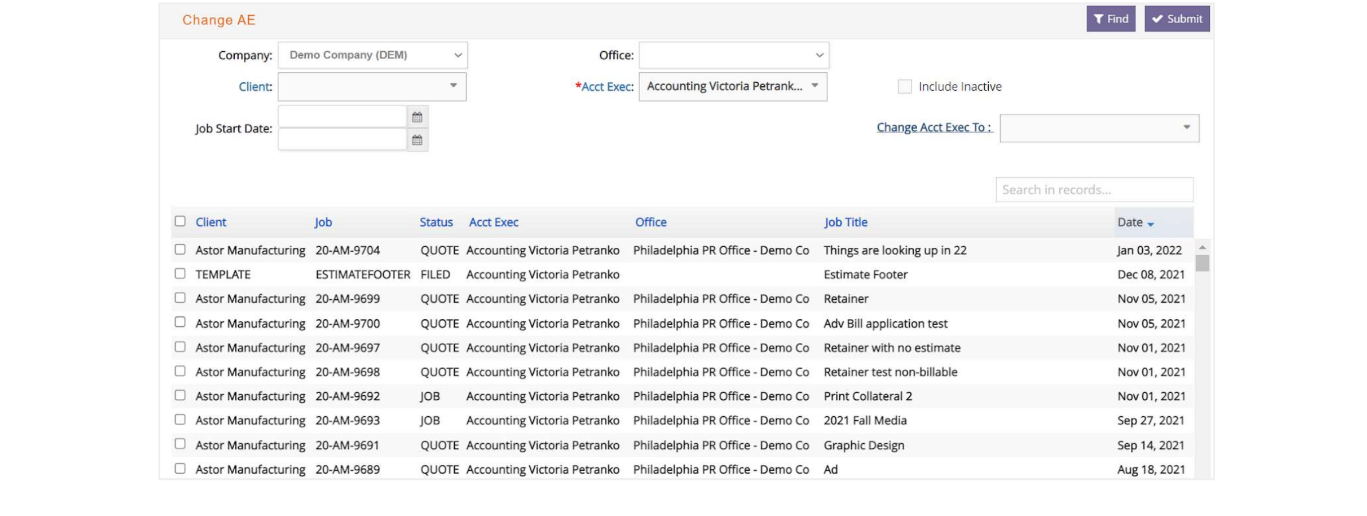Image resolution: width=1367 pixels, height=516 pixels.
Task: Expand the Company dropdown
Action: 372,55
